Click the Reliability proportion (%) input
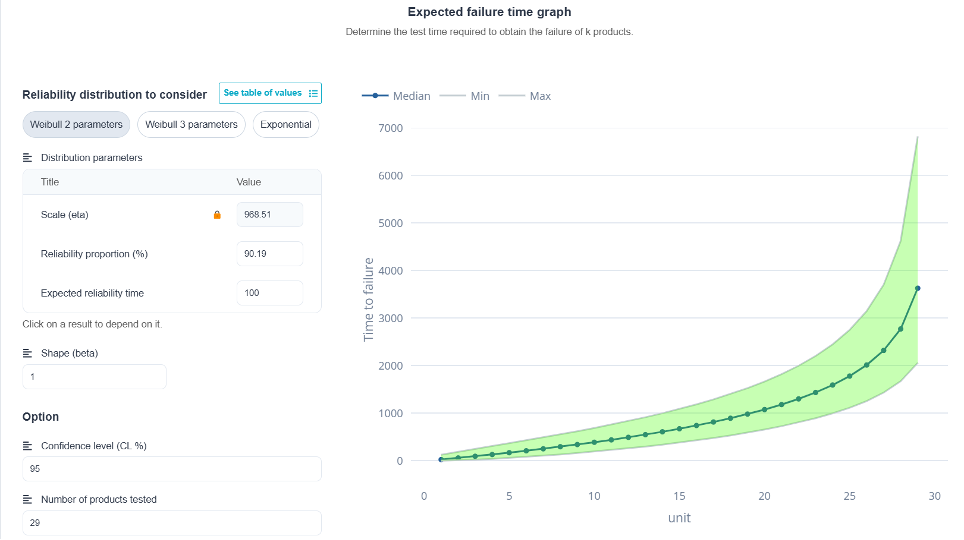The image size is (964, 540). click(269, 254)
